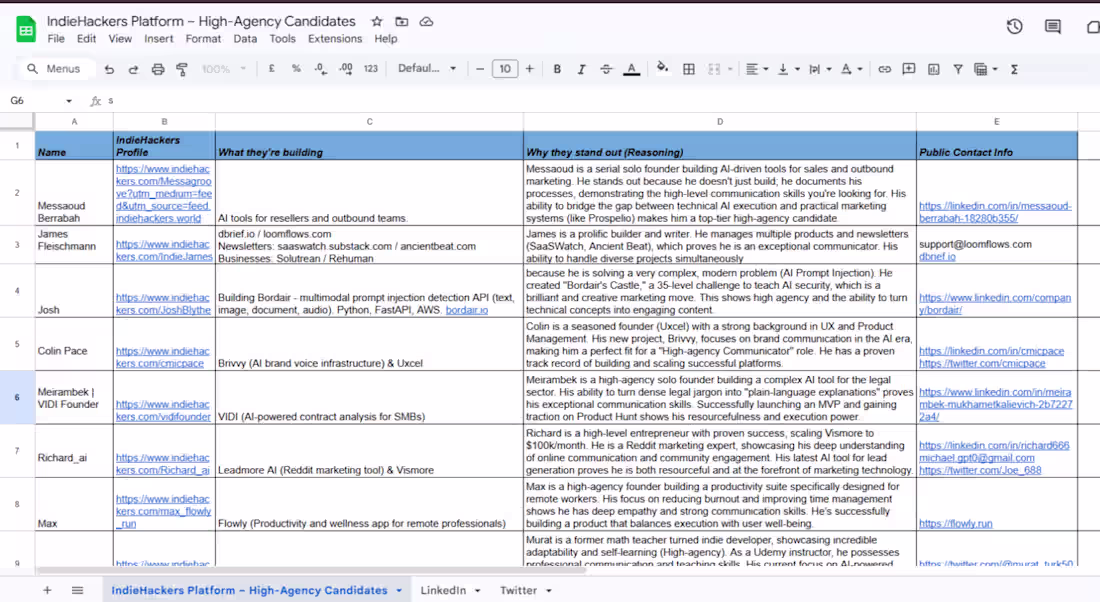Click the borders icon
The height and width of the screenshot is (602, 1100).
click(689, 69)
